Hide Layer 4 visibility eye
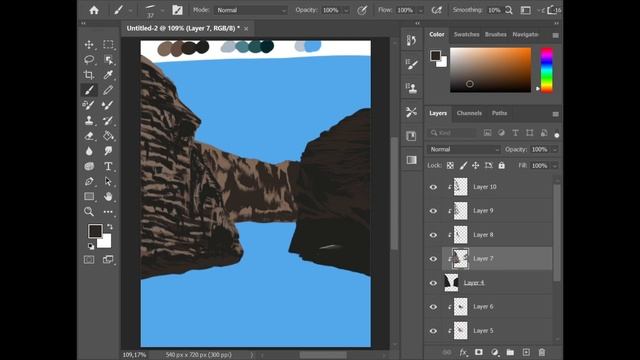Screen dimensions: 640x360 tap(433, 283)
